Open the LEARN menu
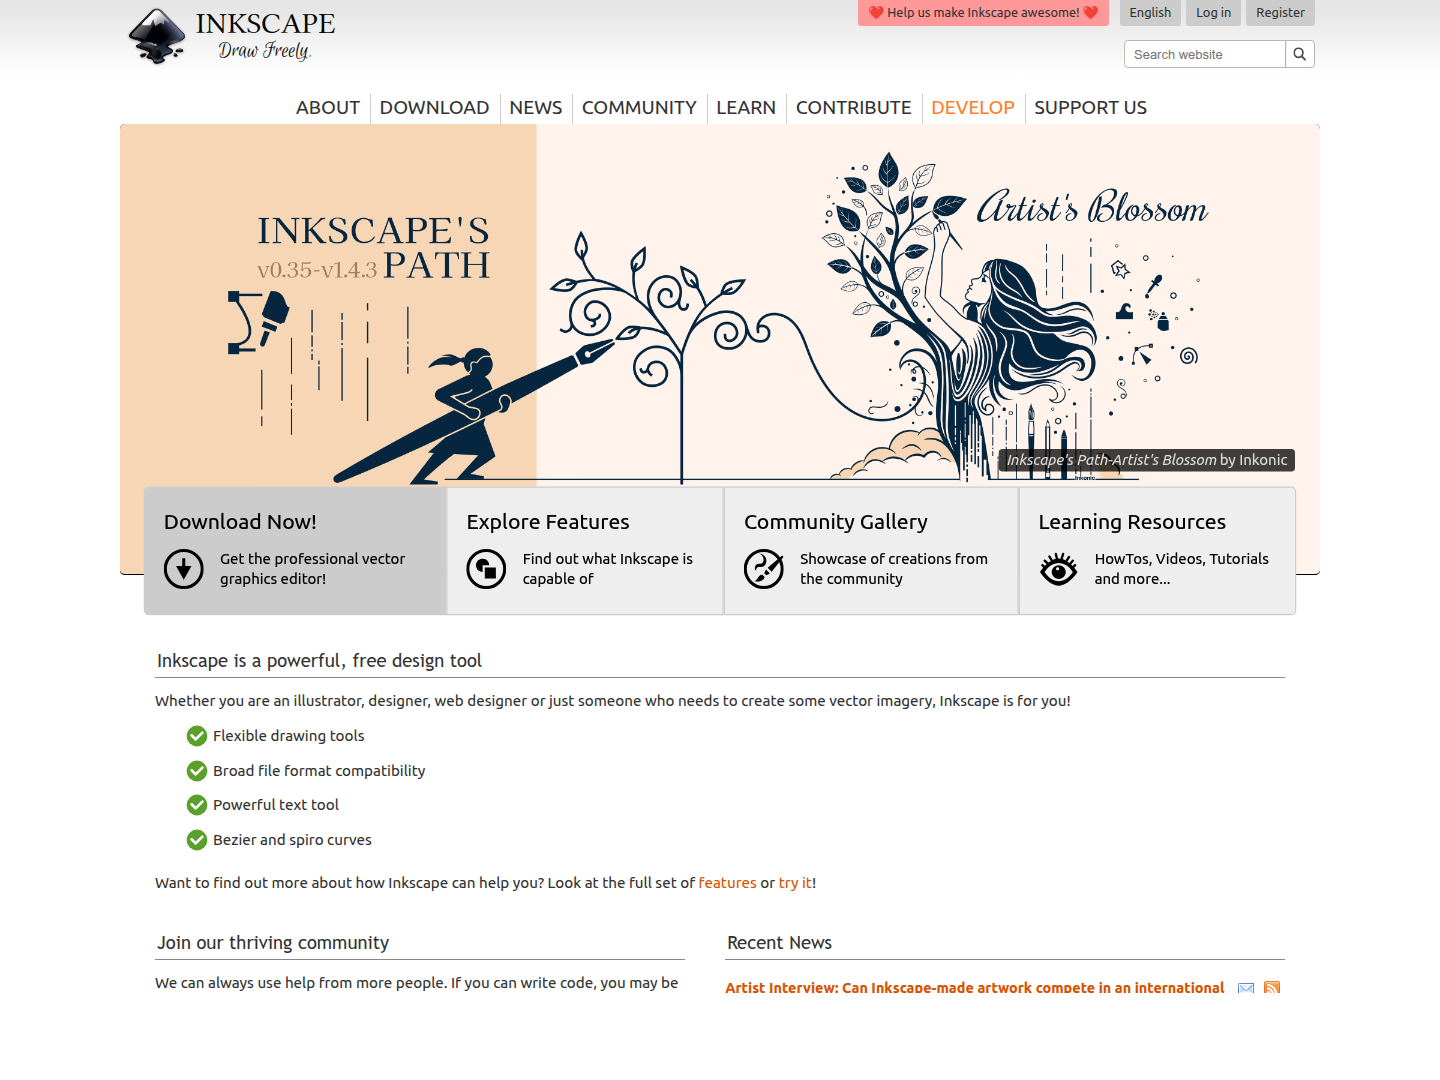1440x1080 pixels. tap(746, 108)
